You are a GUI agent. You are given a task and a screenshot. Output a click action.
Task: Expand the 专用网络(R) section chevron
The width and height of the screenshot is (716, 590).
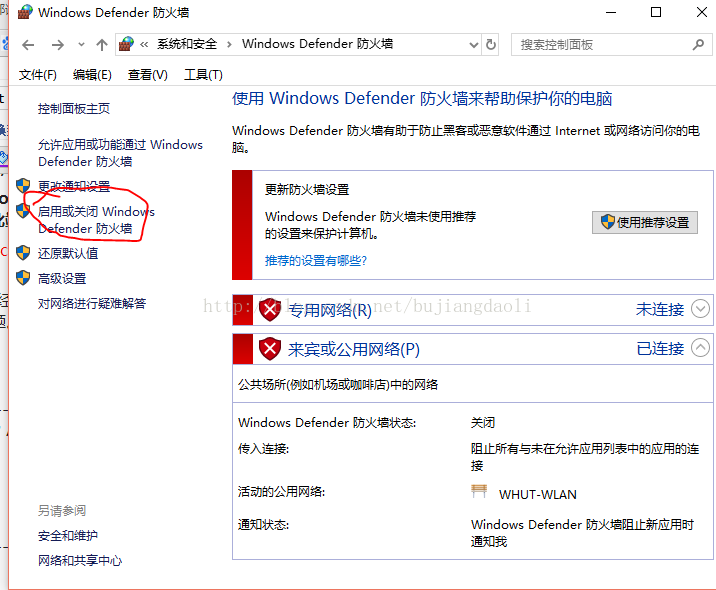click(700, 309)
